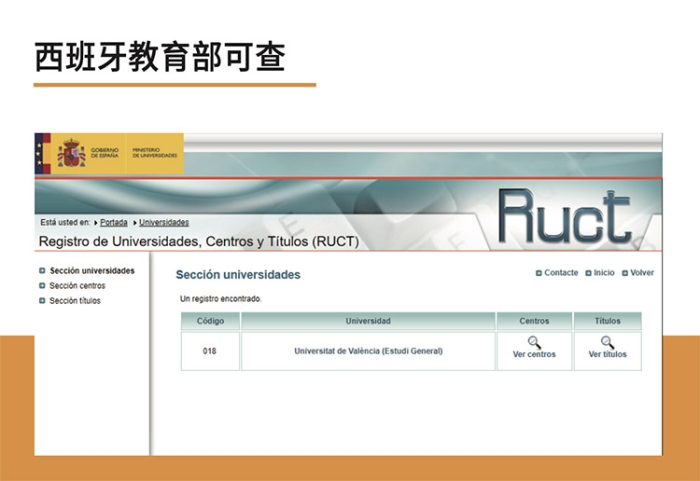The width and height of the screenshot is (700, 481).
Task: Select the 018 code cell
Action: point(209,351)
